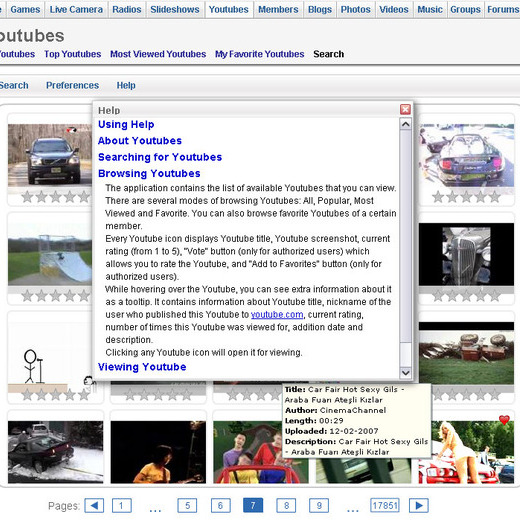The image size is (520, 520).
Task: Expand Searching for Youtubes help topic
Action: [x=160, y=157]
